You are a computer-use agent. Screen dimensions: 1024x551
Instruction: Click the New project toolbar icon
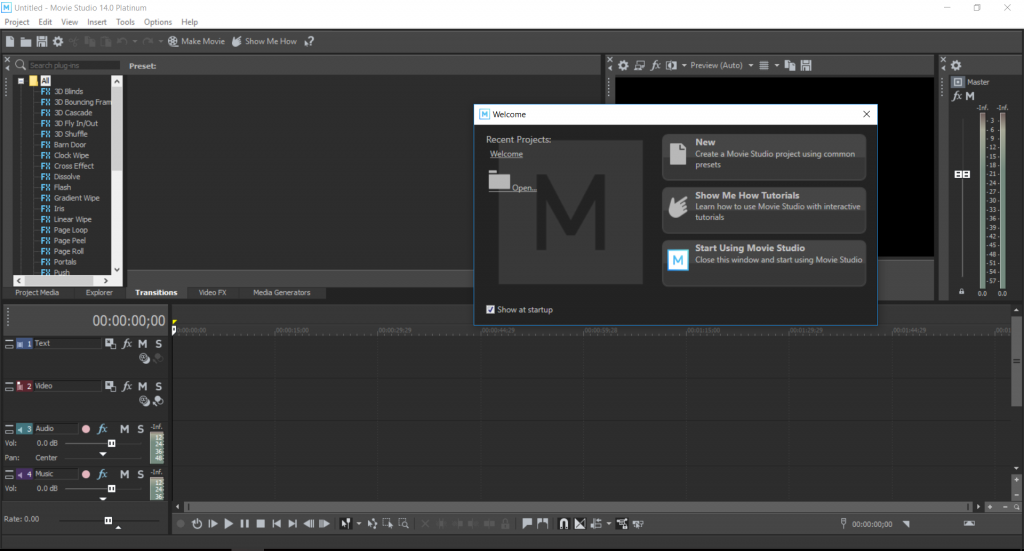point(10,41)
